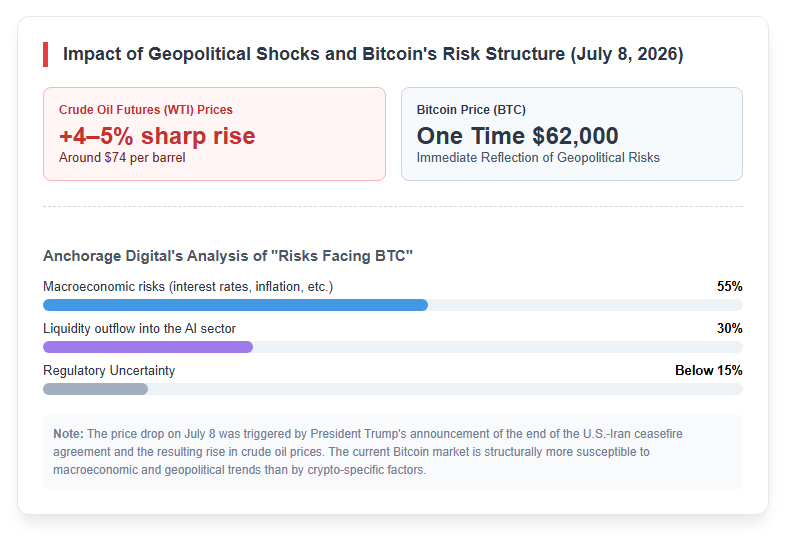Select the 30% percentage label
Screen dimensions: 786x542
[x=729, y=328]
